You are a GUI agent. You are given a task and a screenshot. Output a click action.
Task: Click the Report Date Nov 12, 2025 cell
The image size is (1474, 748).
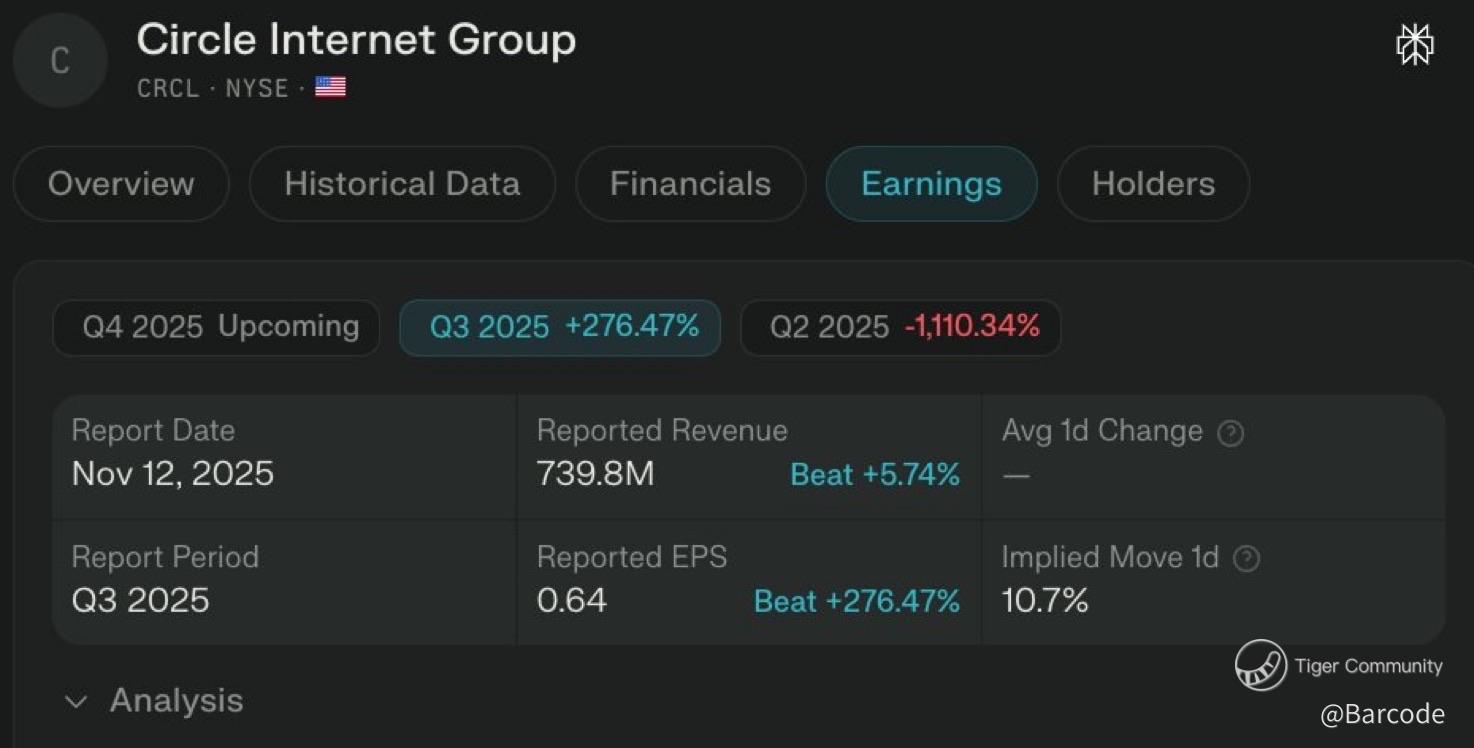click(x=173, y=473)
